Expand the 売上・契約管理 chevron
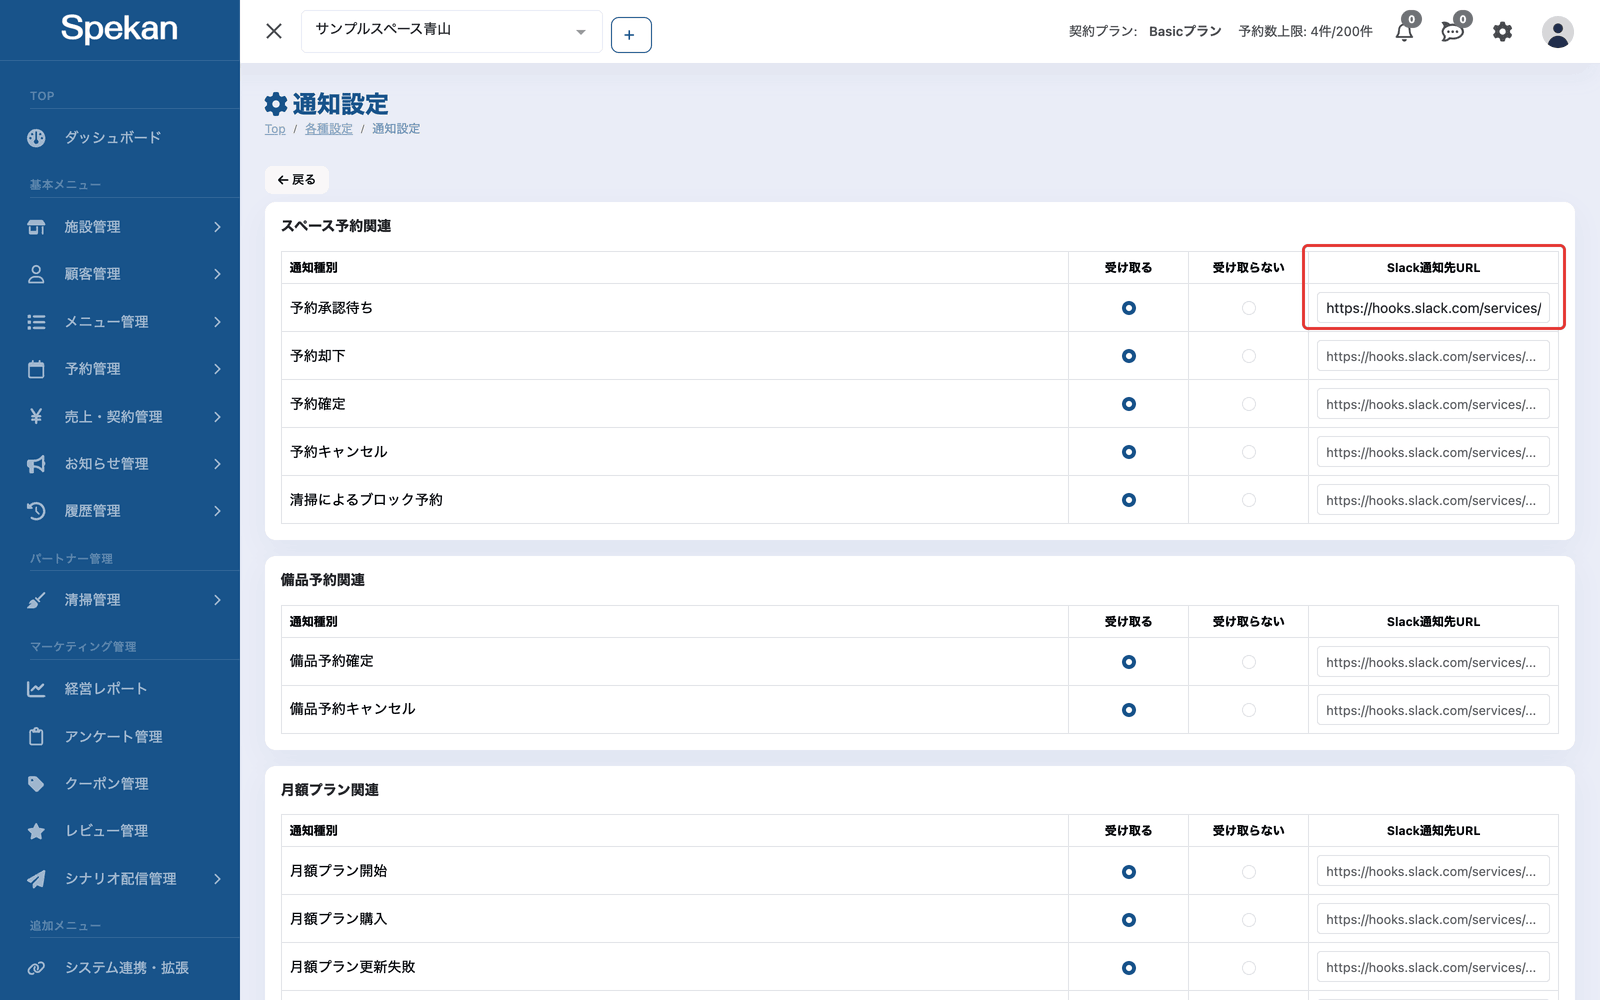Screen dimensions: 1600x1000 [x=217, y=416]
